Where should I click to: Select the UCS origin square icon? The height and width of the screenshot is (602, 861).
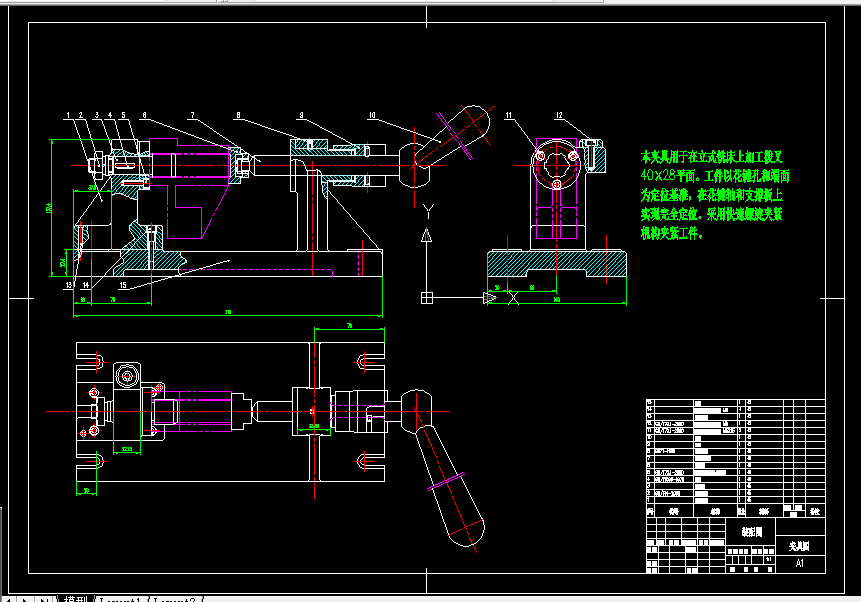[x=427, y=298]
